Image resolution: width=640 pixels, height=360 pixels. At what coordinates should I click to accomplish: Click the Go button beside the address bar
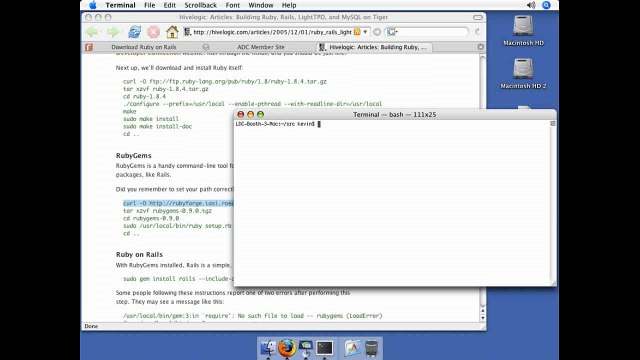[x=377, y=32]
